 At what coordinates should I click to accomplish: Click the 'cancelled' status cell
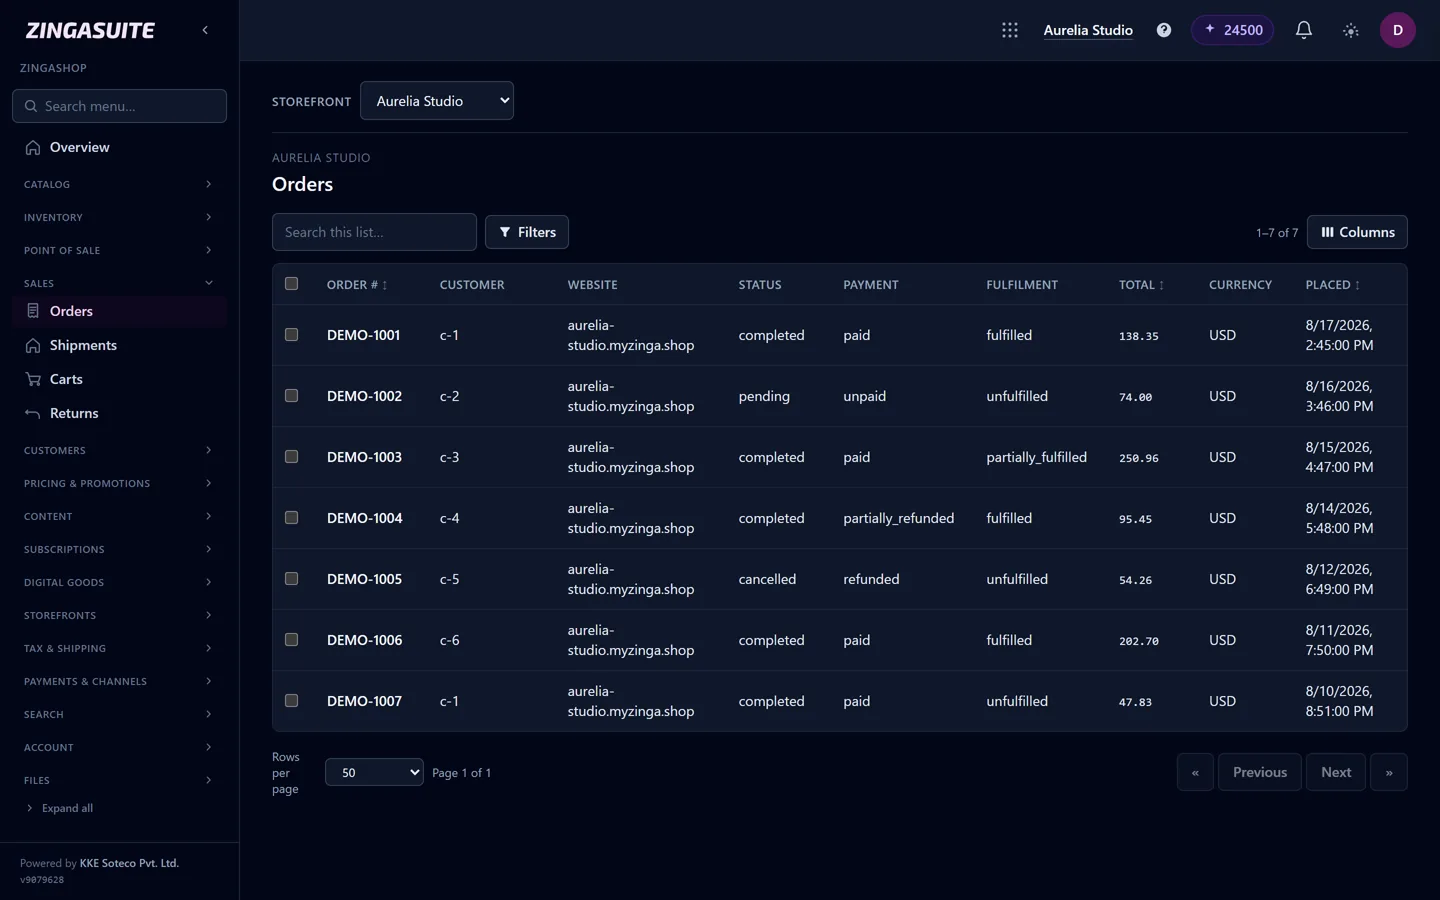coord(767,579)
